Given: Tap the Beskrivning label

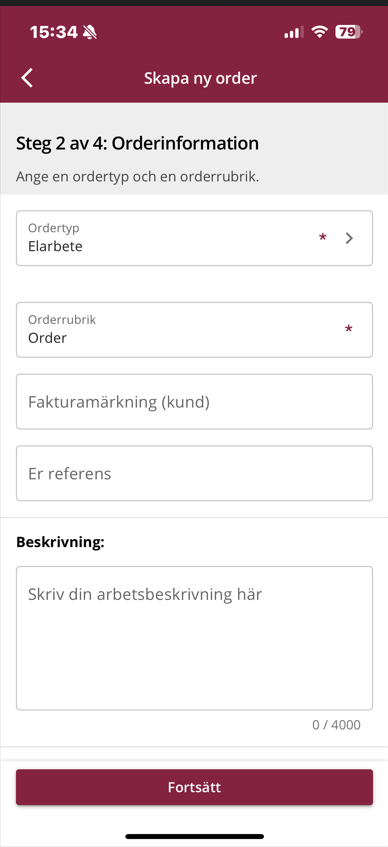Looking at the screenshot, I should click(x=61, y=542).
